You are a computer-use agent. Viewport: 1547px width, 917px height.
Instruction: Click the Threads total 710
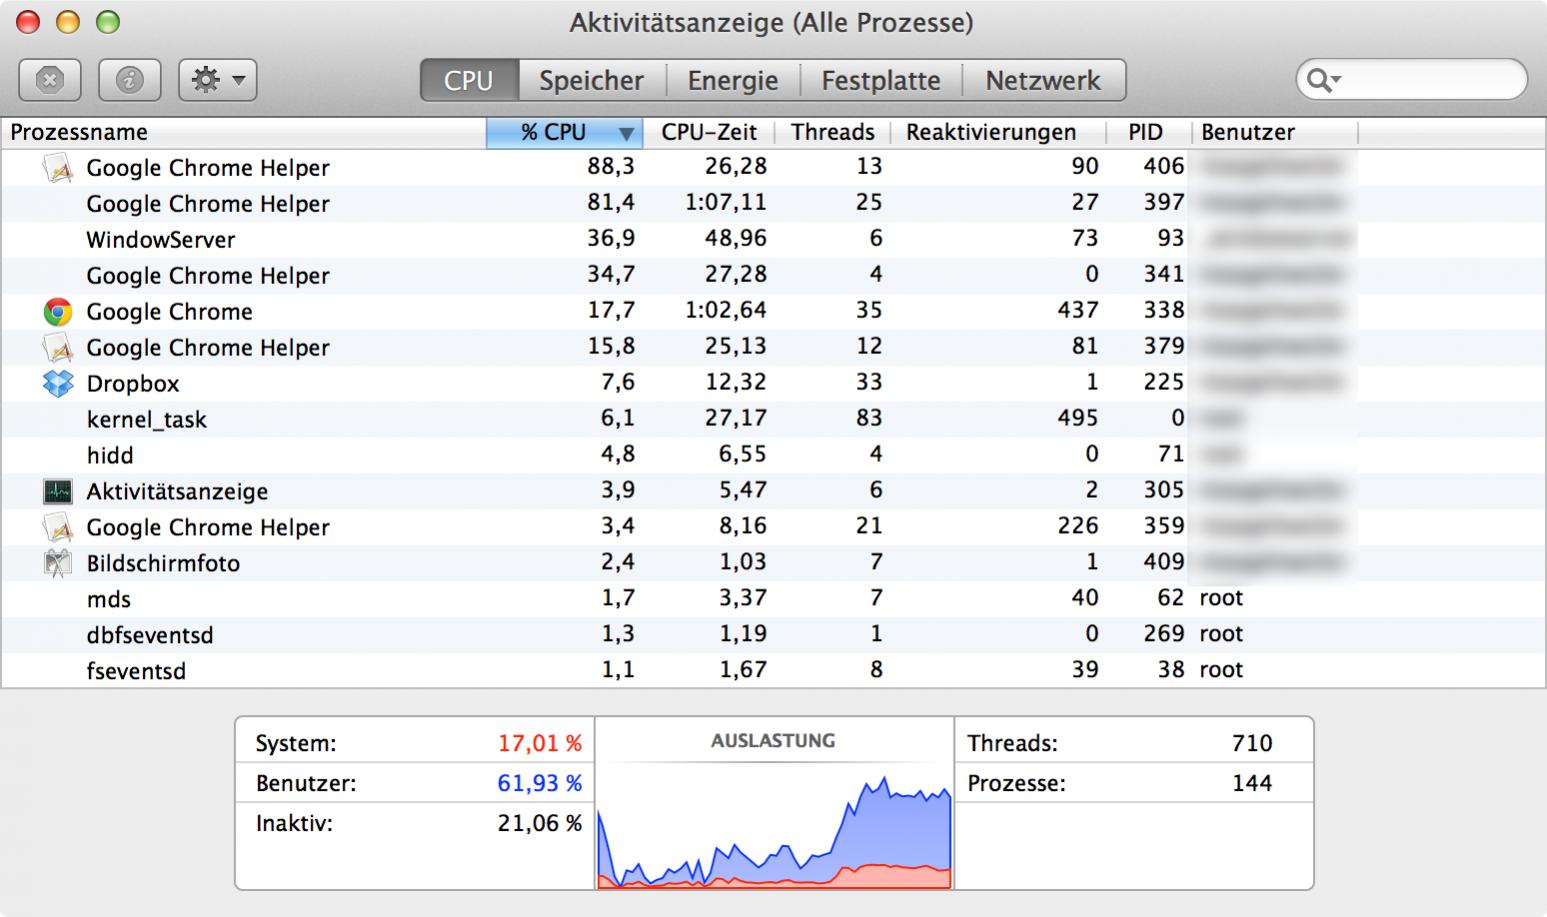(x=1252, y=744)
